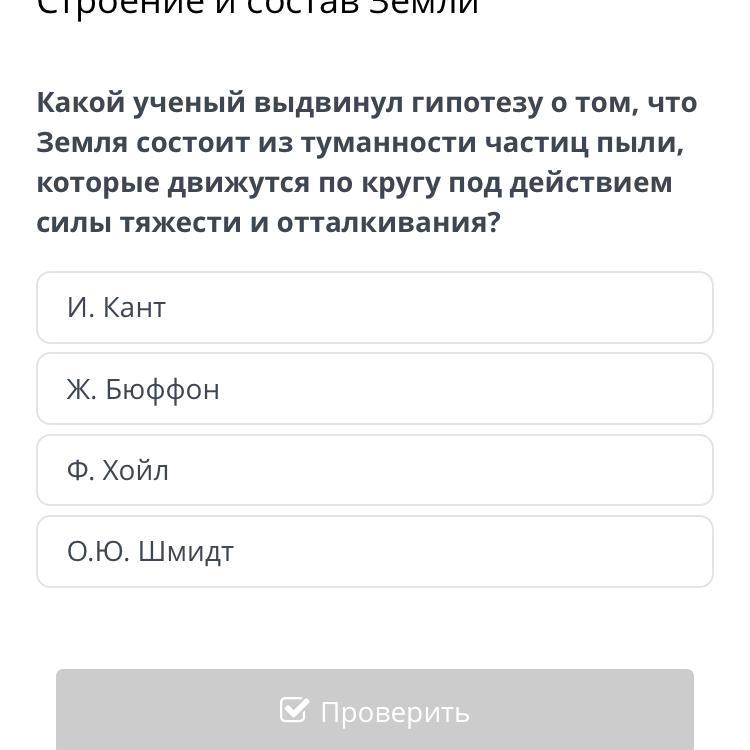
Task: Tap the Кант option box
Action: click(x=375, y=307)
